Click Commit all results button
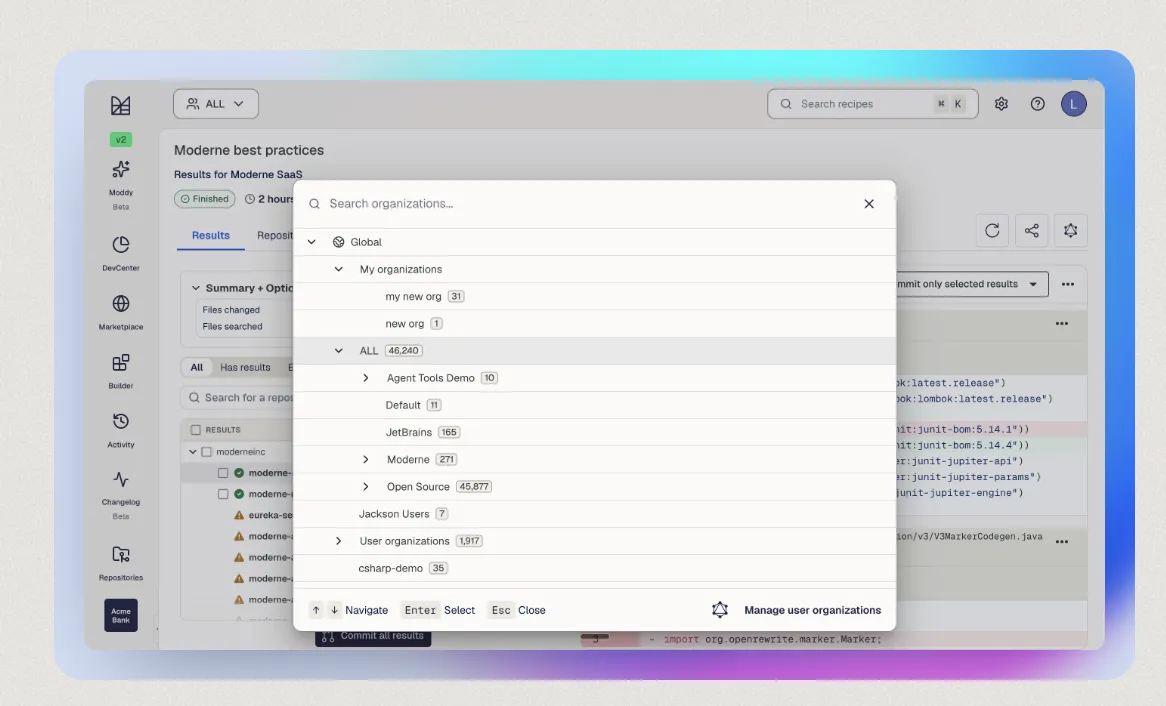The height and width of the screenshot is (706, 1166). point(373,637)
